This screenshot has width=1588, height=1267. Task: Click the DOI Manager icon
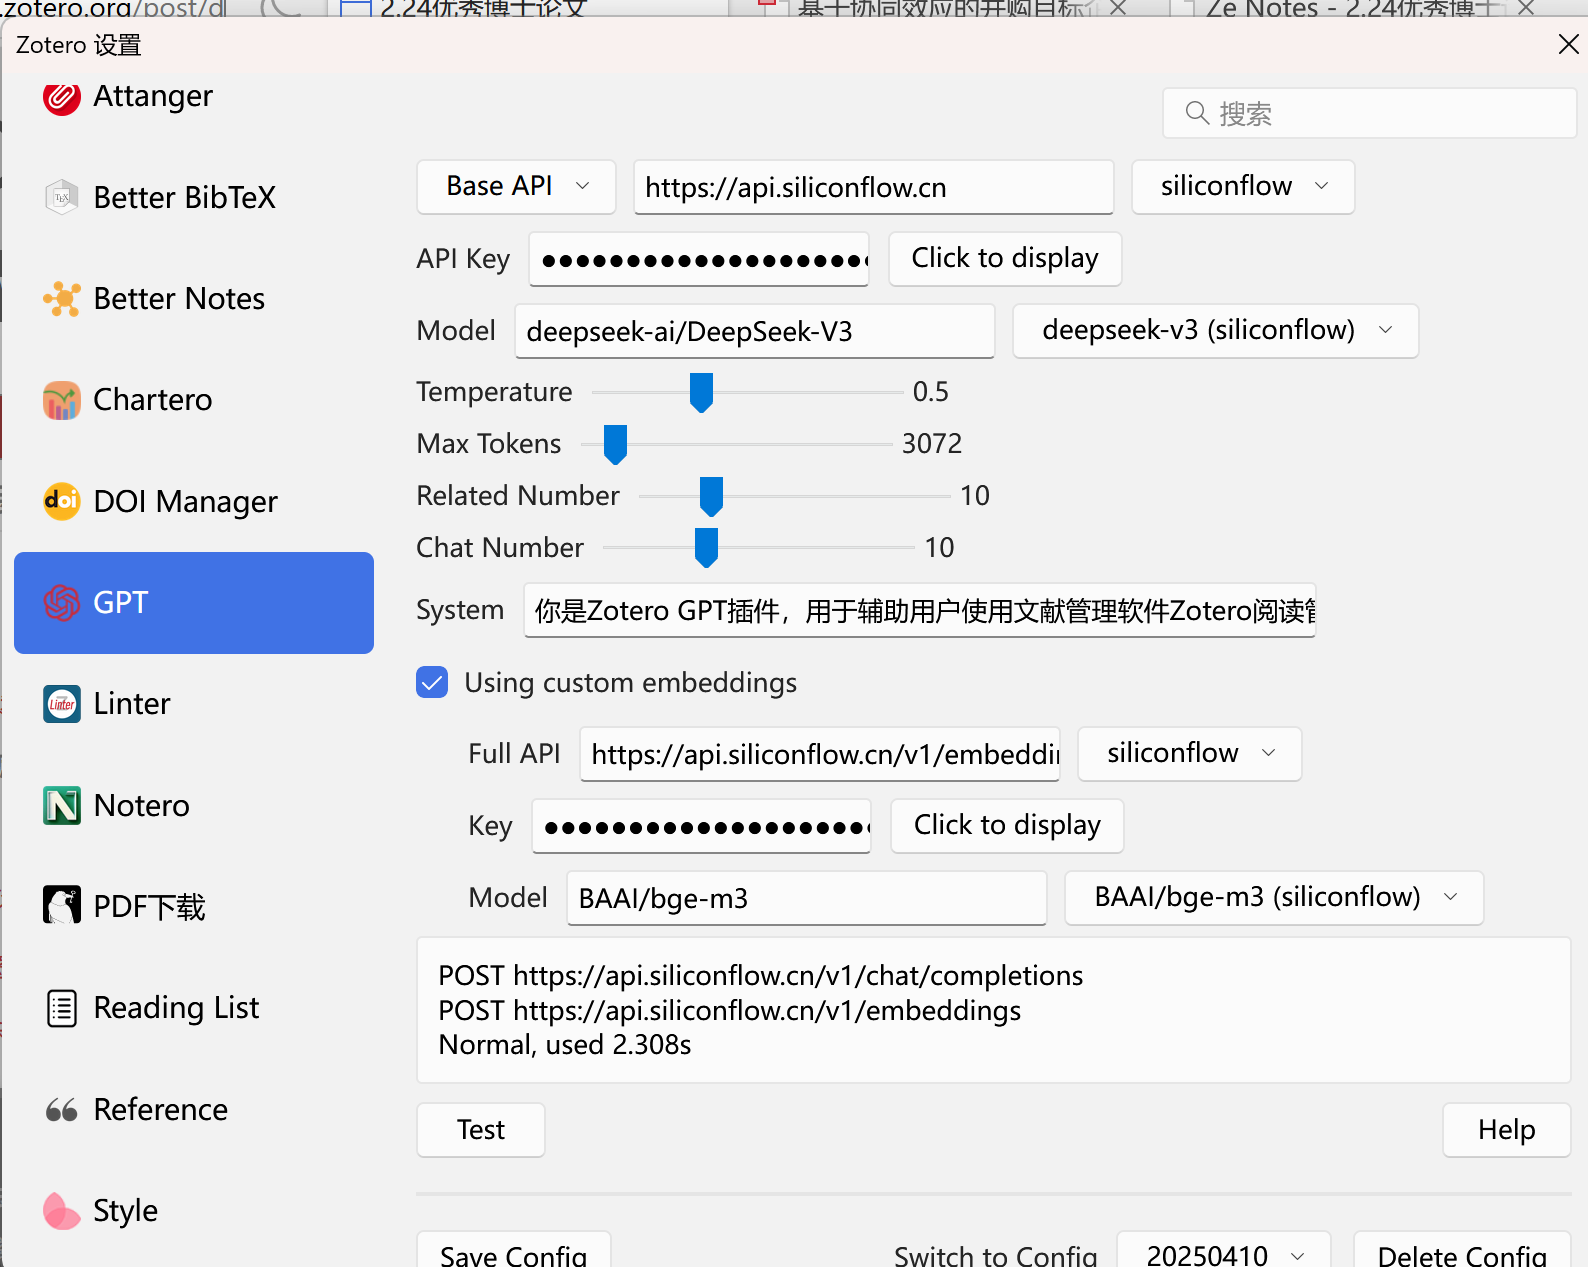tap(62, 501)
